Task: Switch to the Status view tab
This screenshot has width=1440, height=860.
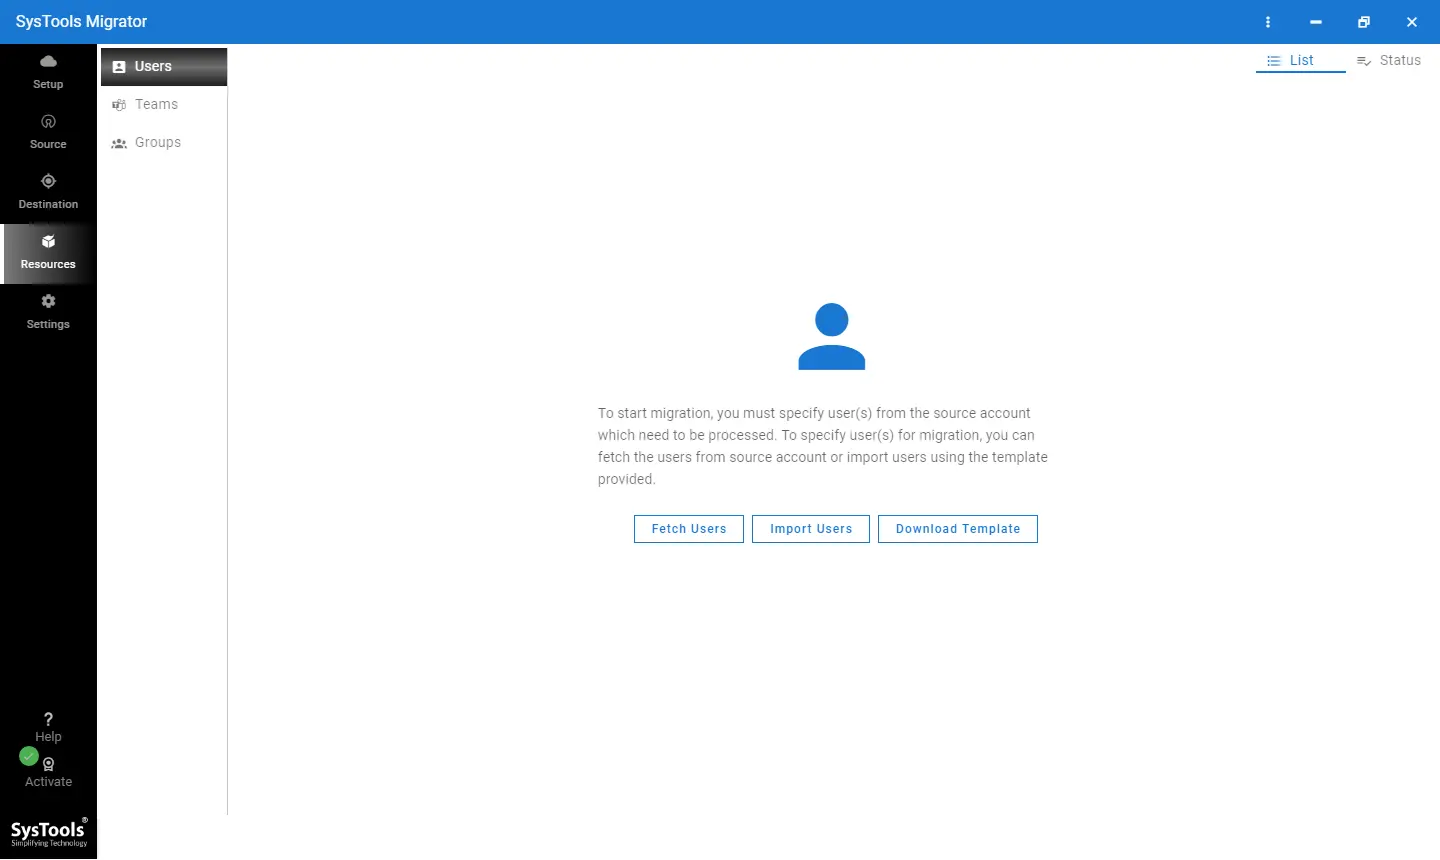Action: [x=1389, y=60]
